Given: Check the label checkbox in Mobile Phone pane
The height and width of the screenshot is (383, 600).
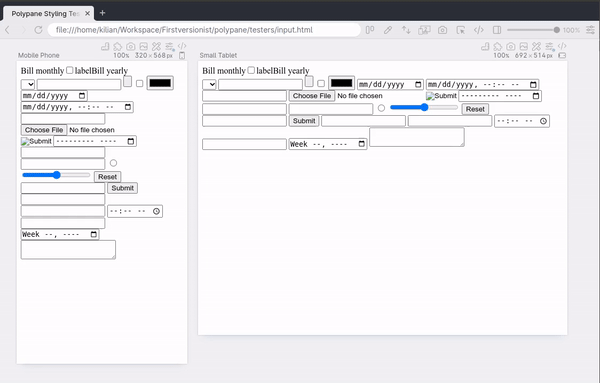Looking at the screenshot, I should pos(70,70).
